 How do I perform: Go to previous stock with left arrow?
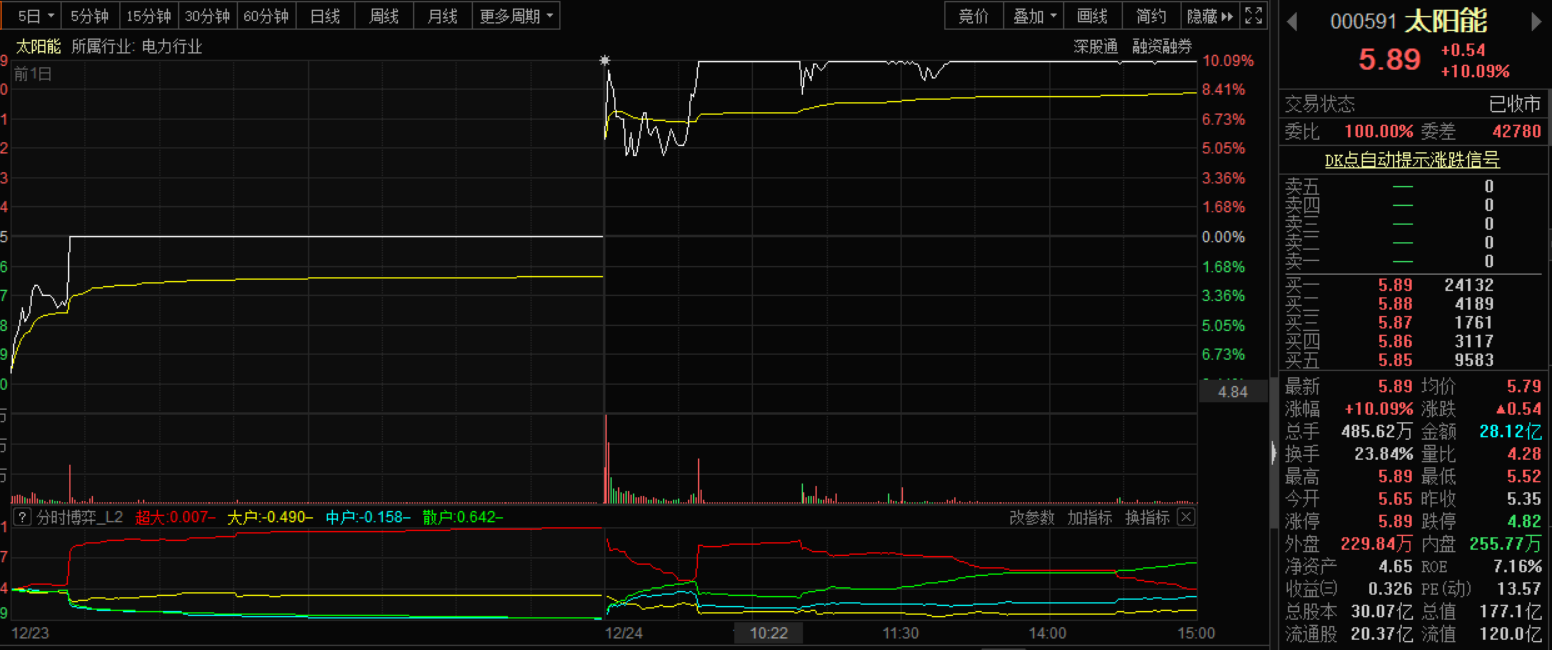pos(1291,21)
